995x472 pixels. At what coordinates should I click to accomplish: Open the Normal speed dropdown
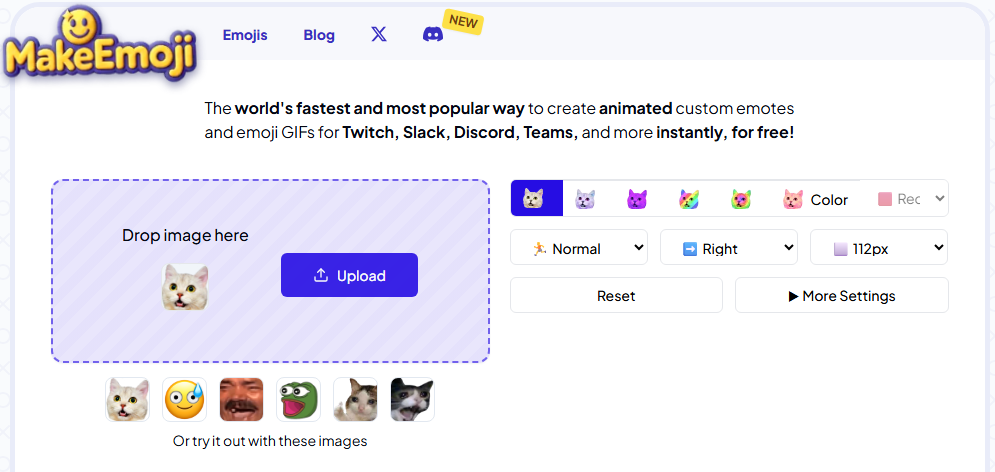click(x=579, y=248)
